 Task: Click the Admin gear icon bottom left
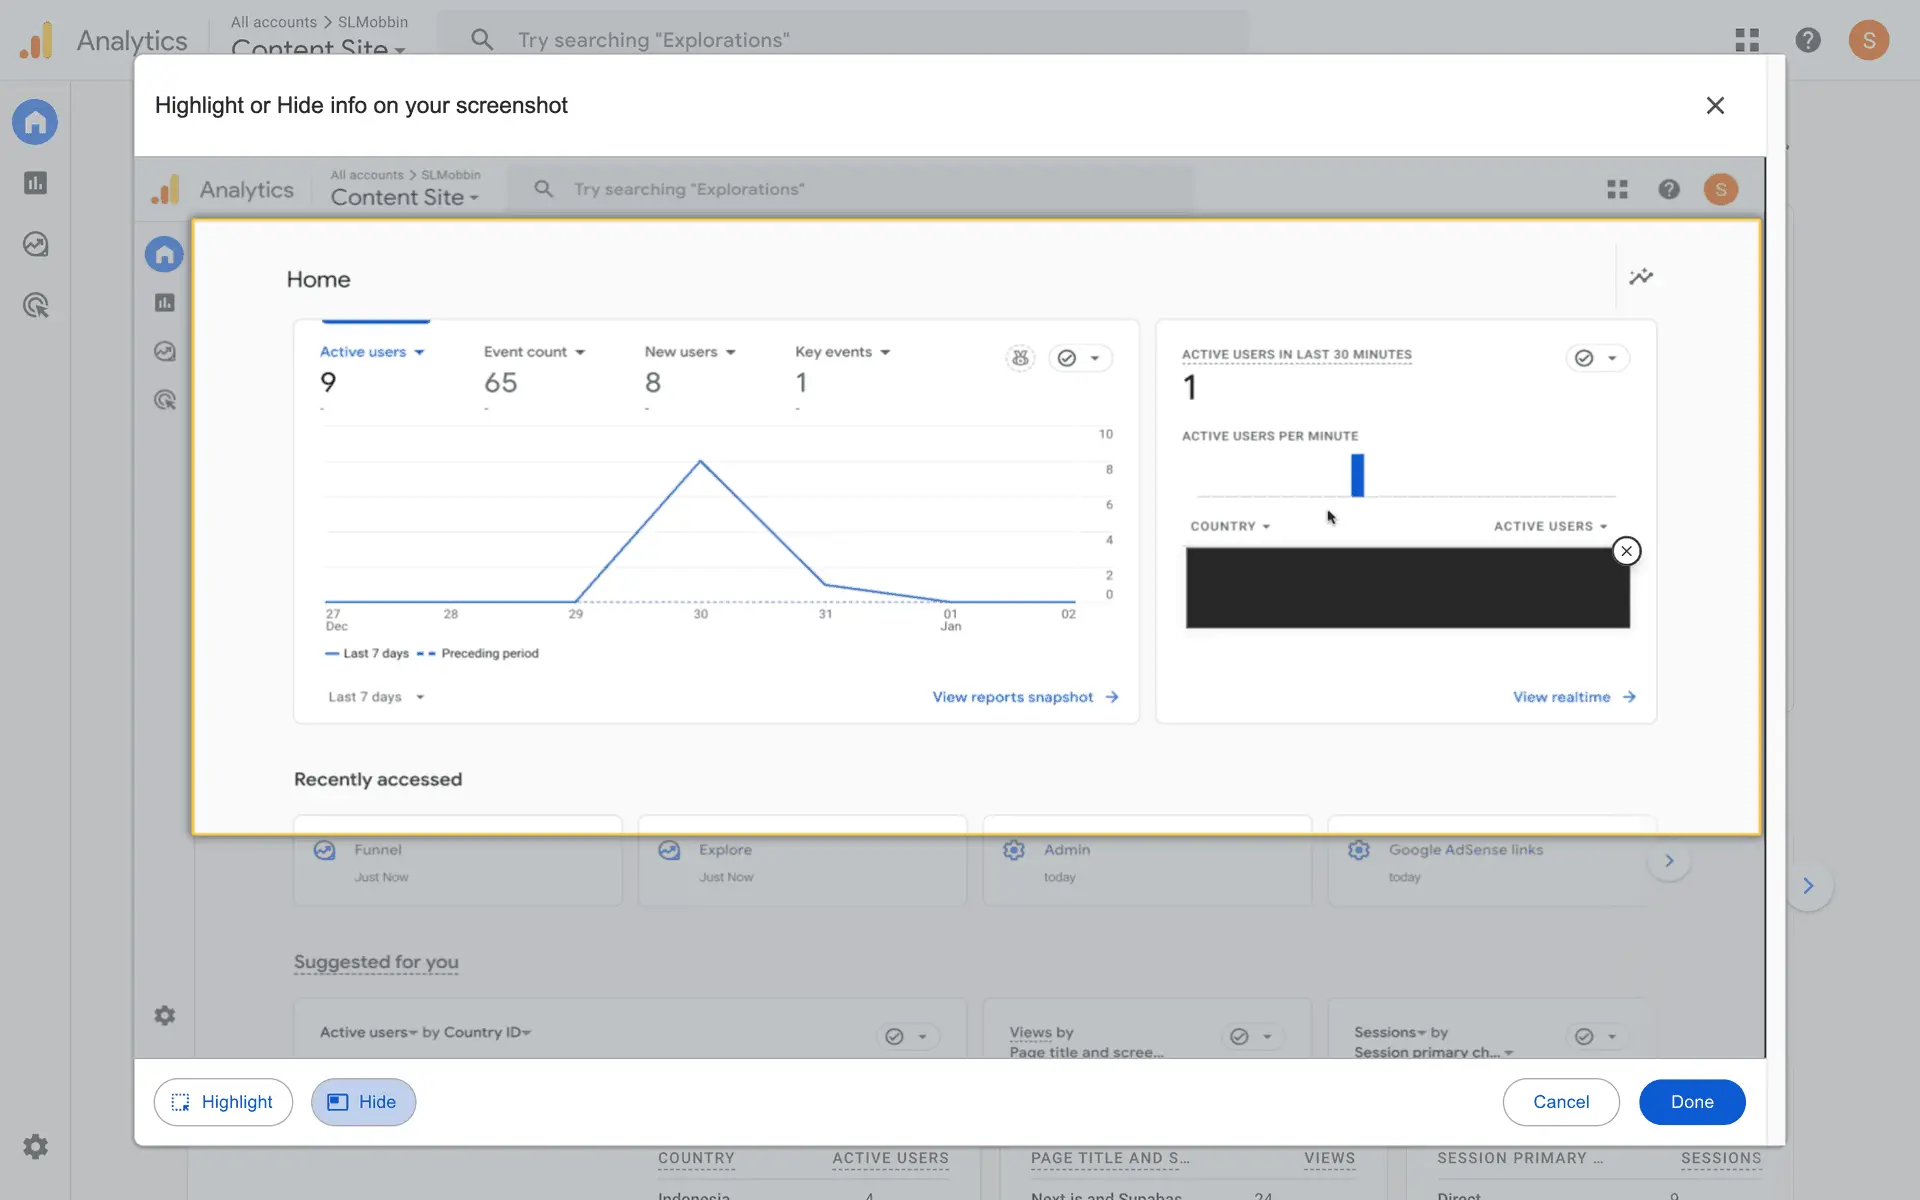point(35,1146)
